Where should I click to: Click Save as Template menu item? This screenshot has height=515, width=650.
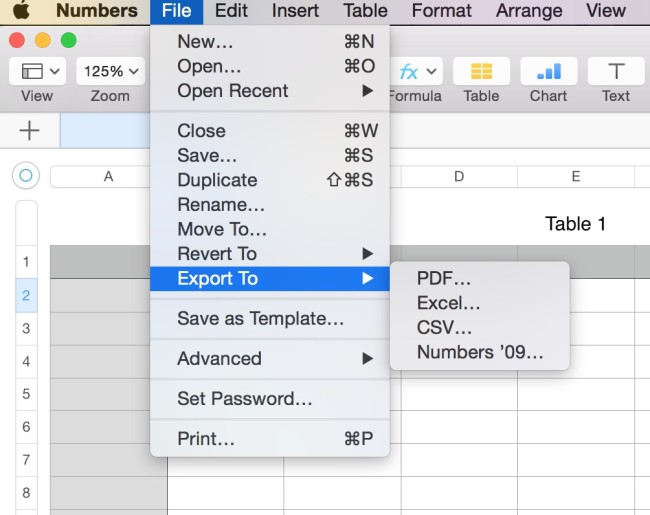pos(260,319)
